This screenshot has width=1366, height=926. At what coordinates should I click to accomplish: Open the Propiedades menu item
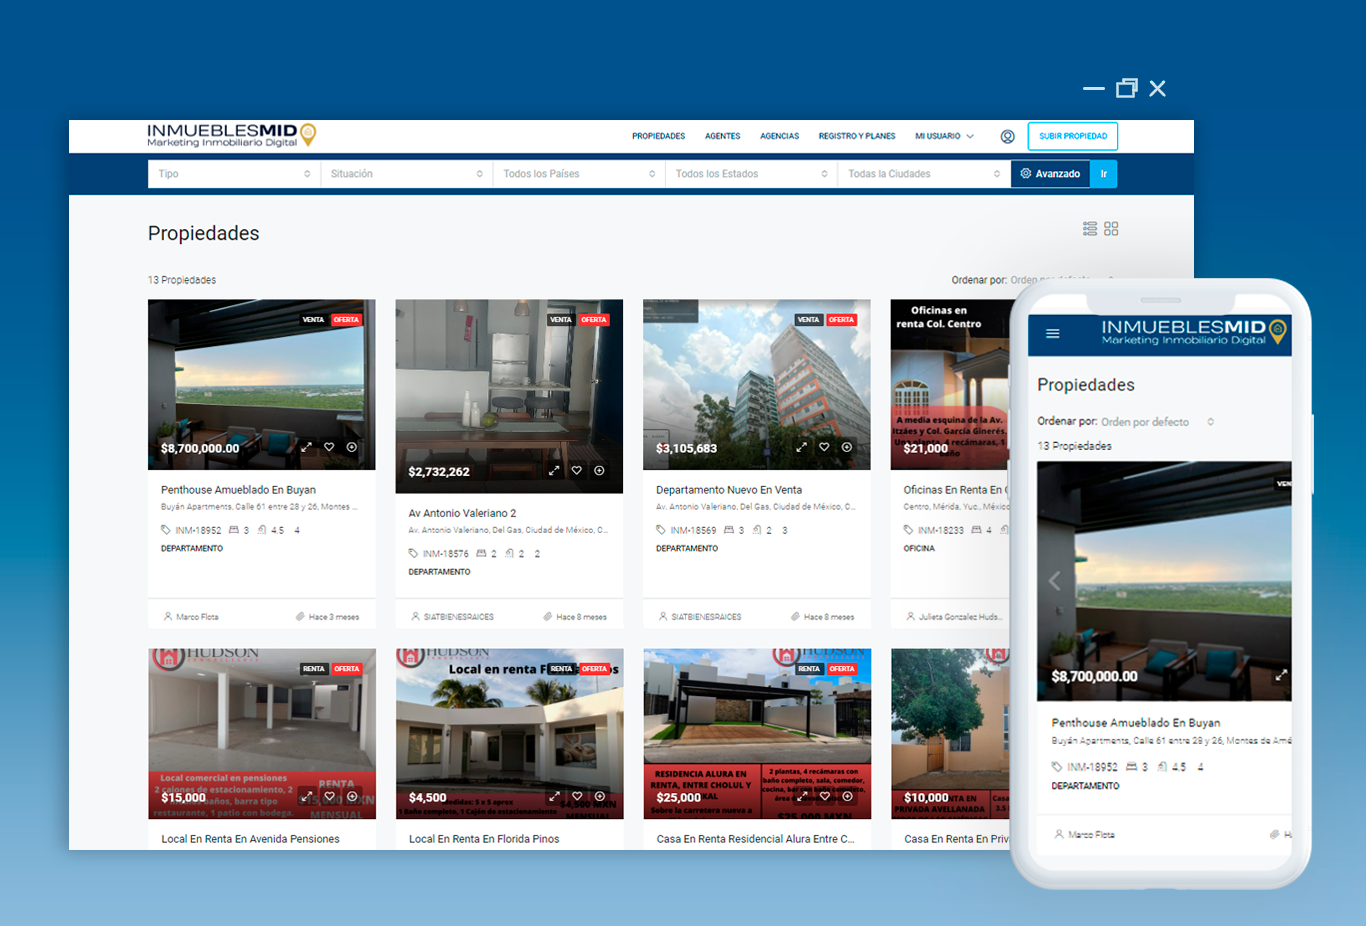point(658,136)
